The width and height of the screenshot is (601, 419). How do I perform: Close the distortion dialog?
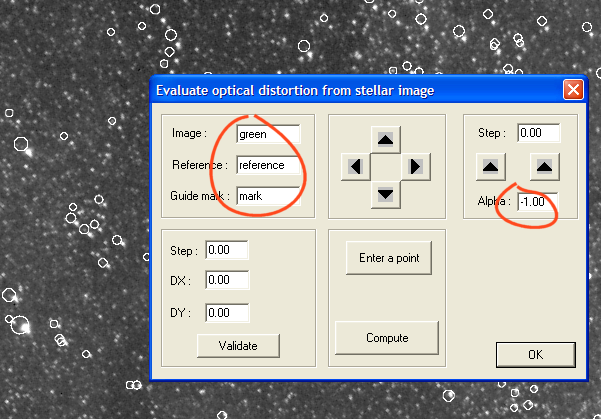tap(573, 90)
